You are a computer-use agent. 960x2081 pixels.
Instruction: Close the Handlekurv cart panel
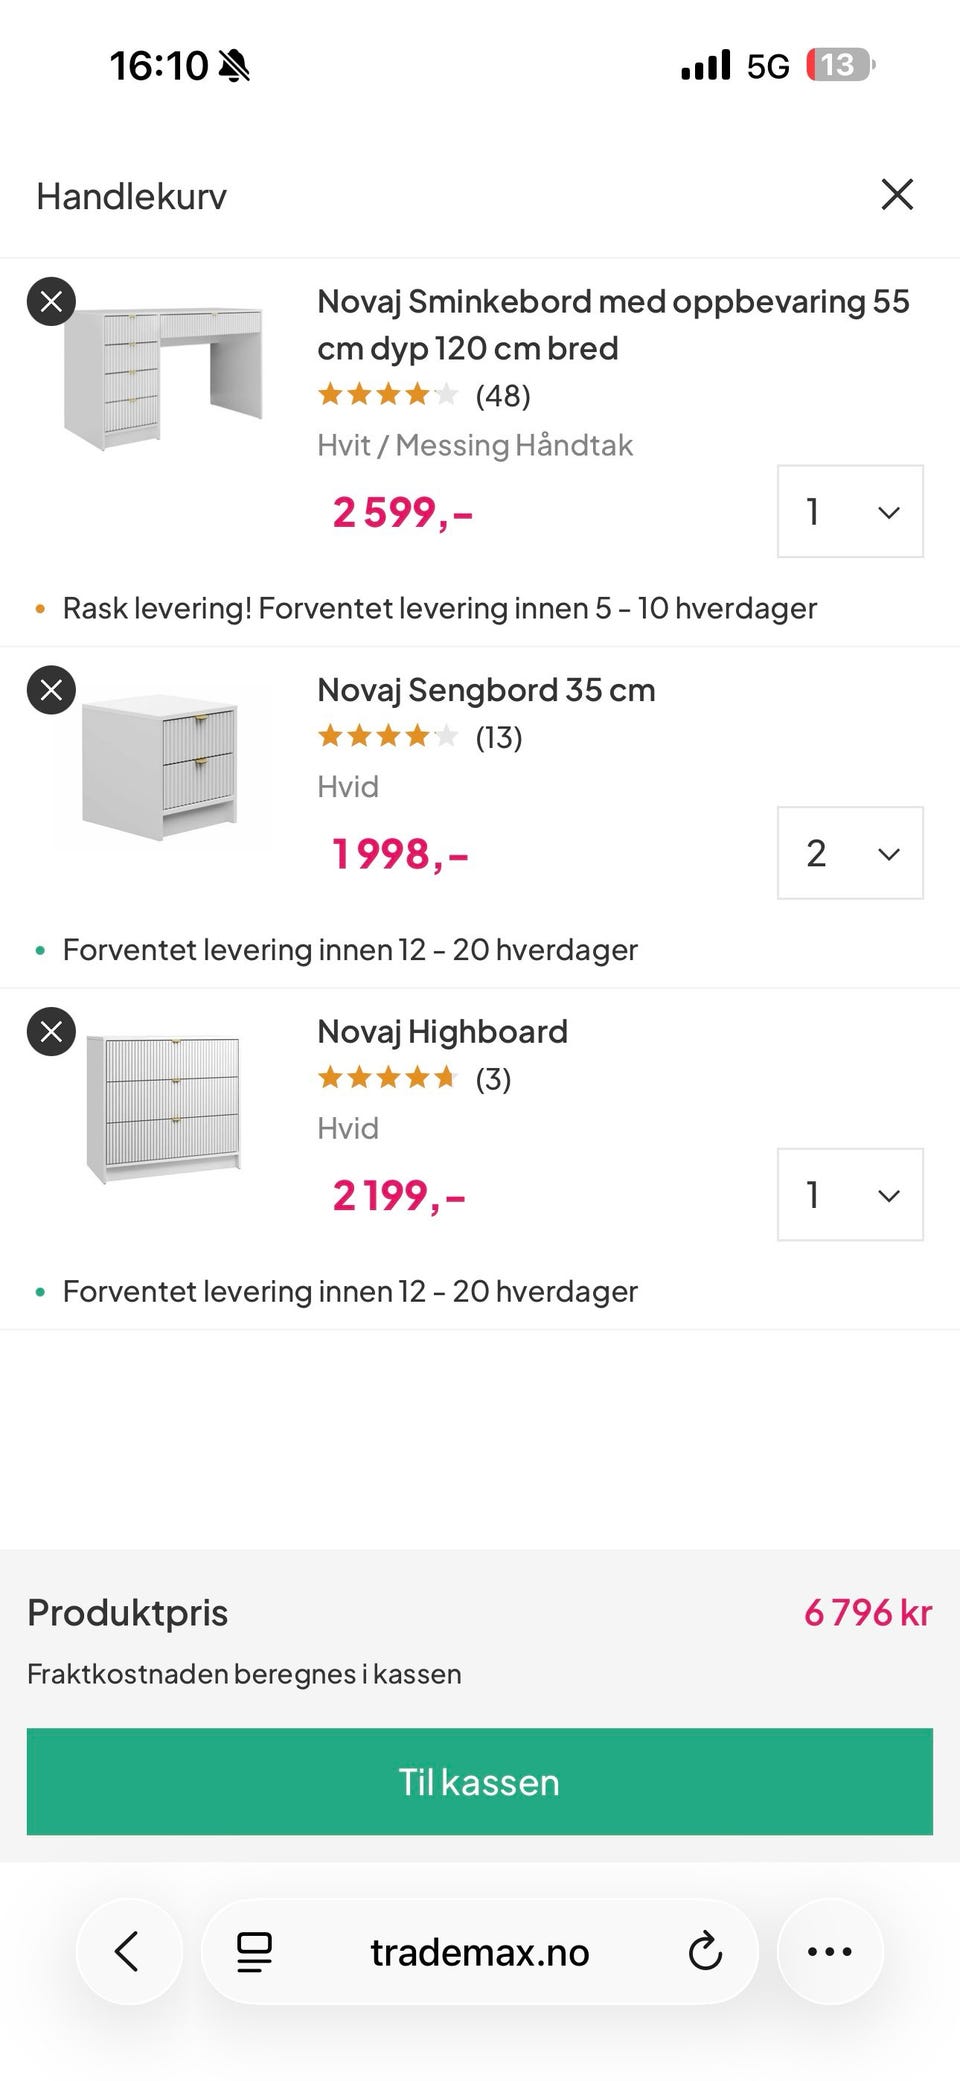point(897,195)
